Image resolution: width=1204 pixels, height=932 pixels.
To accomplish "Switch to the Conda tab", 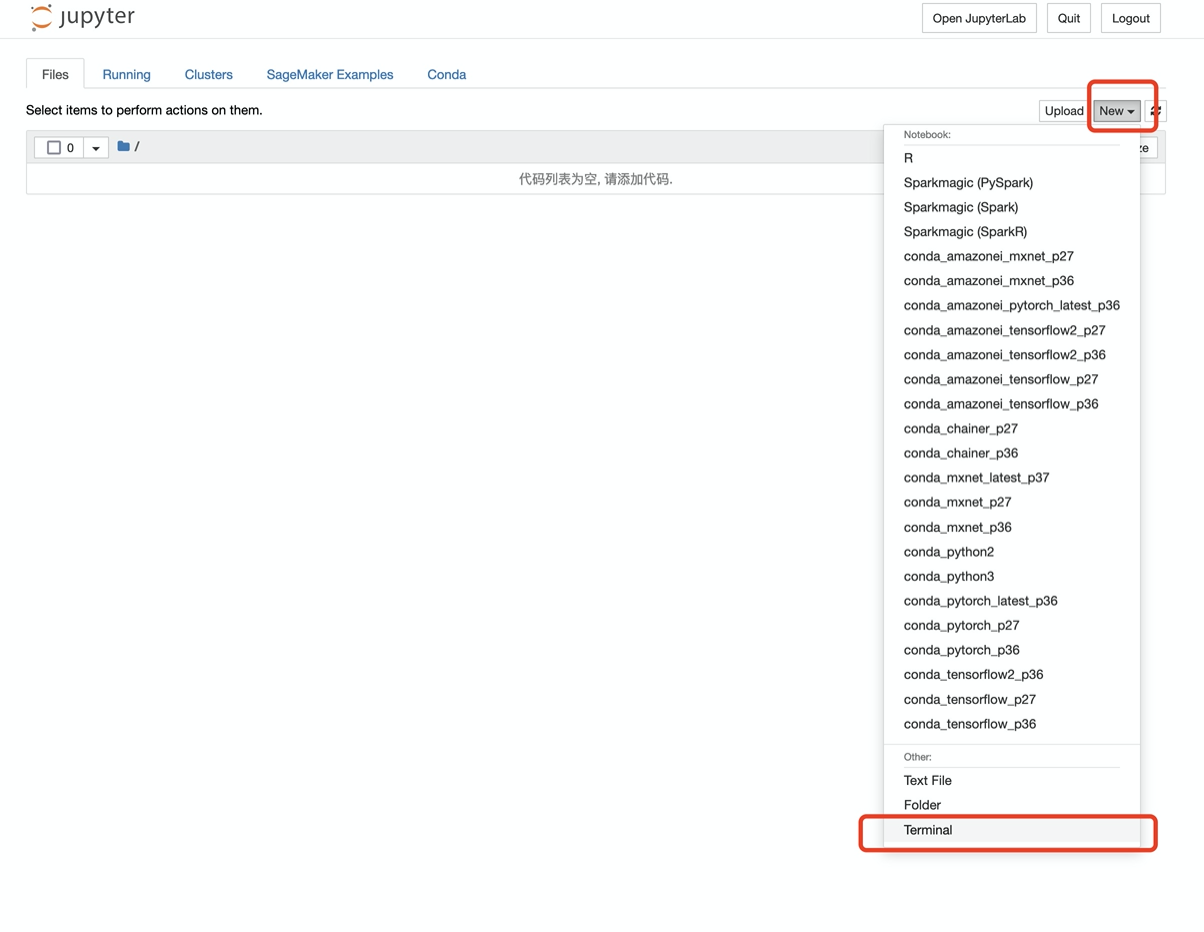I will point(446,74).
